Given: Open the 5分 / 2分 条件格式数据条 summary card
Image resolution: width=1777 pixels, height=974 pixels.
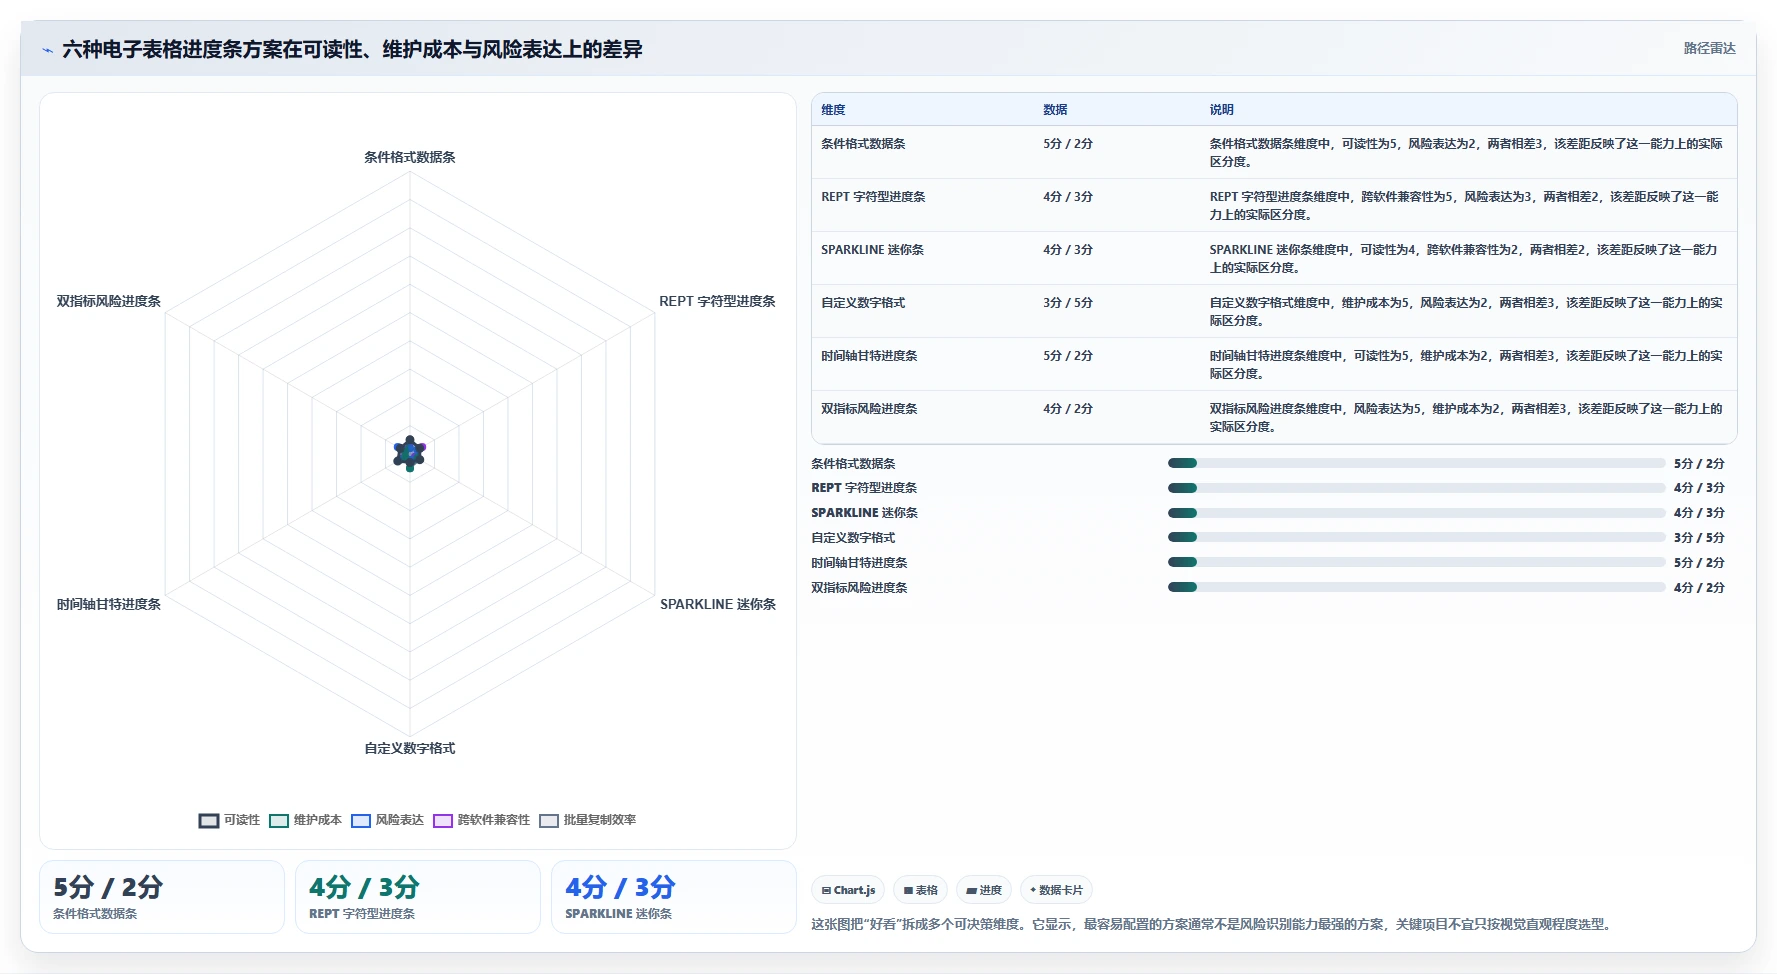Looking at the screenshot, I should click(x=162, y=897).
